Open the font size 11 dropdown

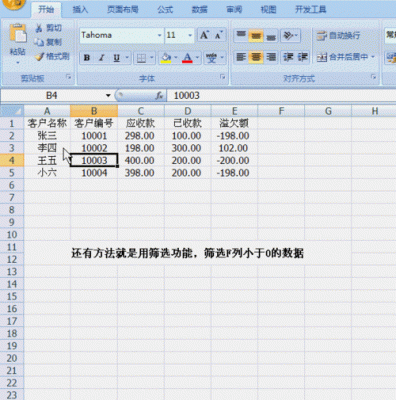(x=190, y=35)
